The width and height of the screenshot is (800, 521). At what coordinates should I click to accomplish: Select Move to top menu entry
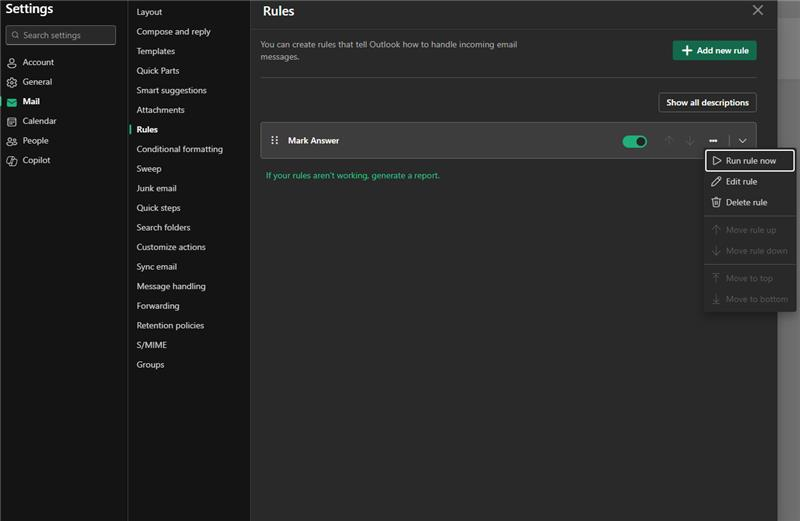[749, 279]
